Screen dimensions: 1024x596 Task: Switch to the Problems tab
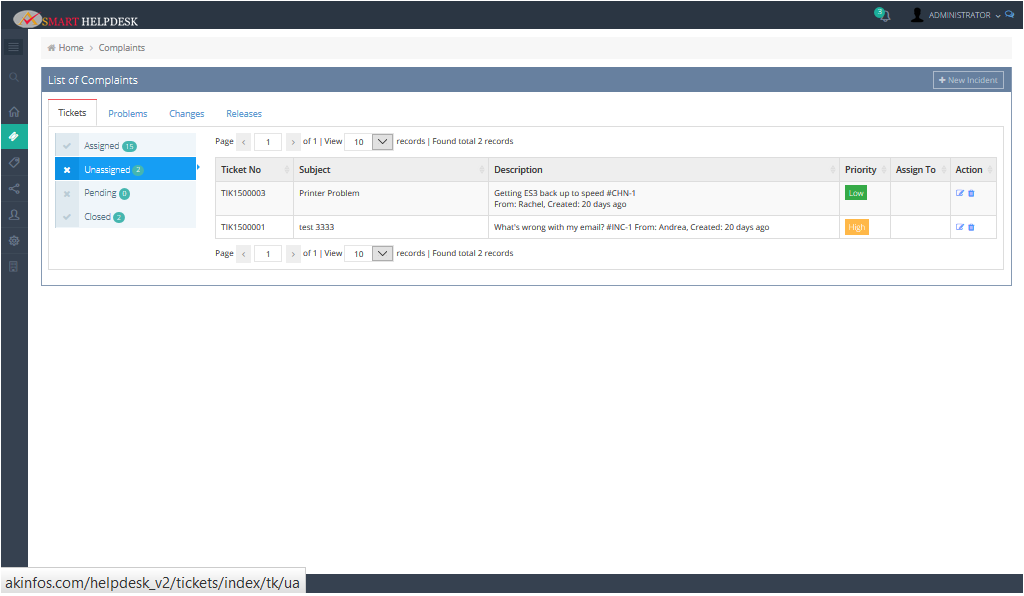pos(128,114)
